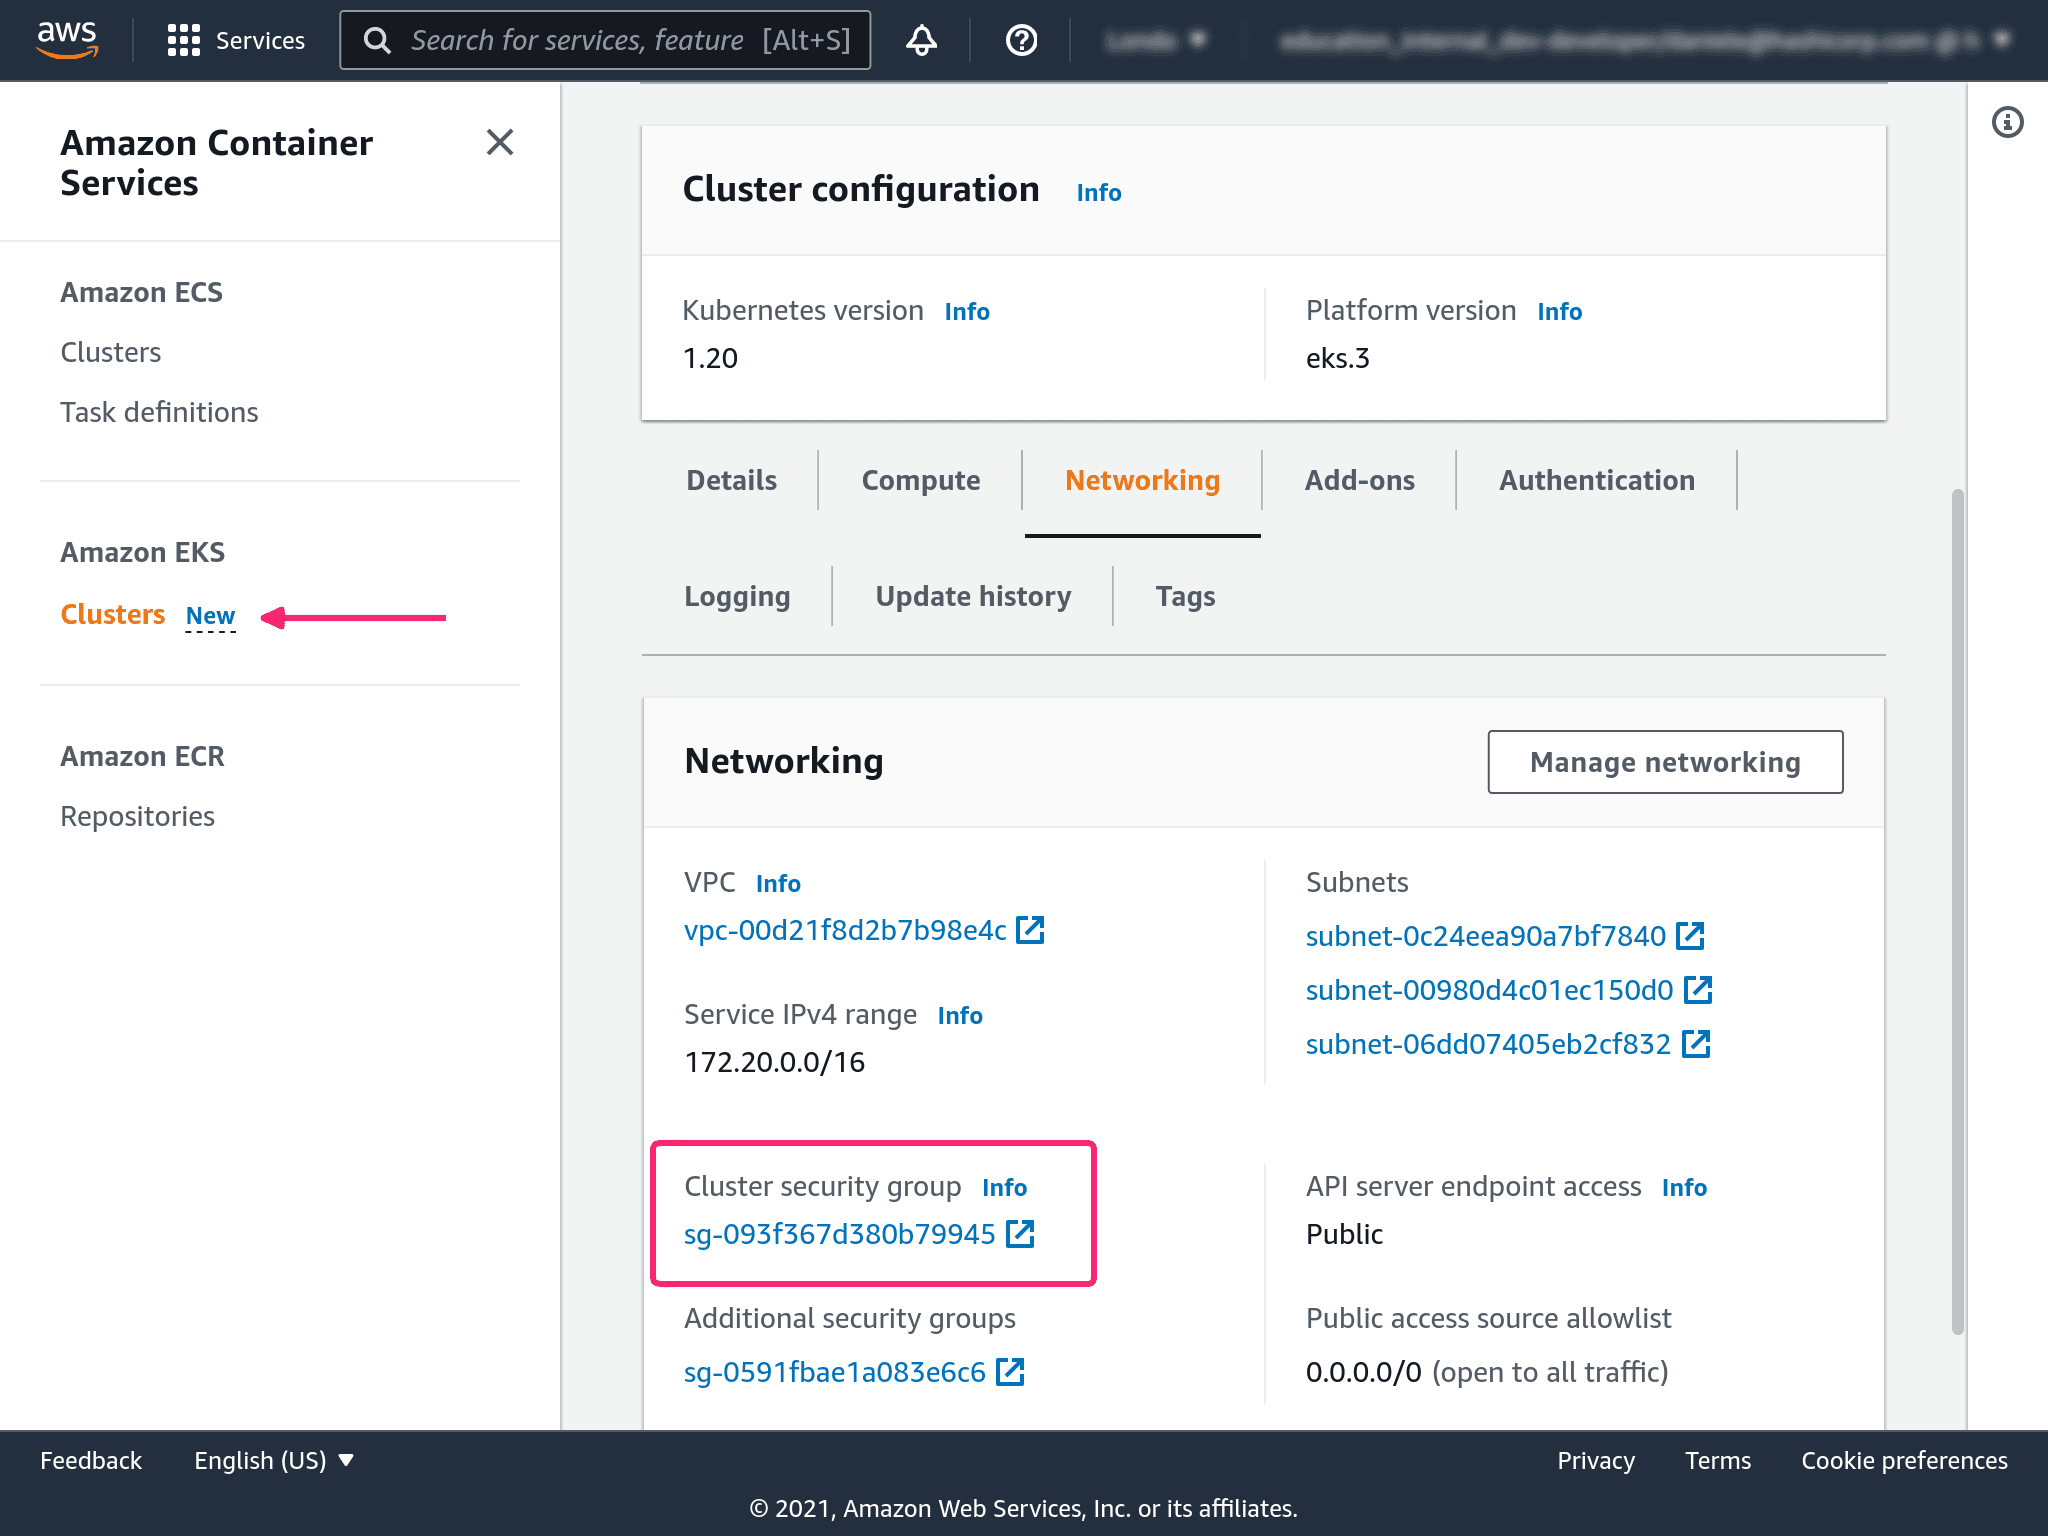Screen dimensions: 2048x1536
Task: Click the Services label in header
Action: 260,40
